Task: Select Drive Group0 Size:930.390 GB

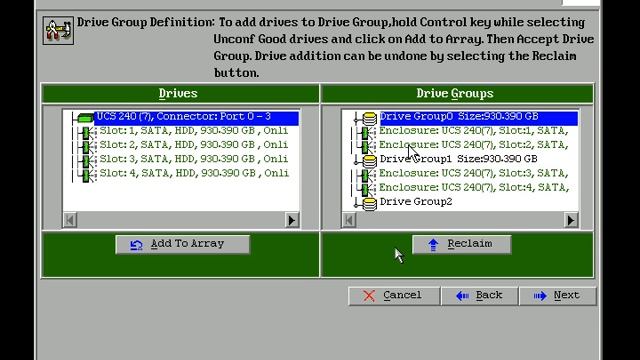Action: point(479,118)
